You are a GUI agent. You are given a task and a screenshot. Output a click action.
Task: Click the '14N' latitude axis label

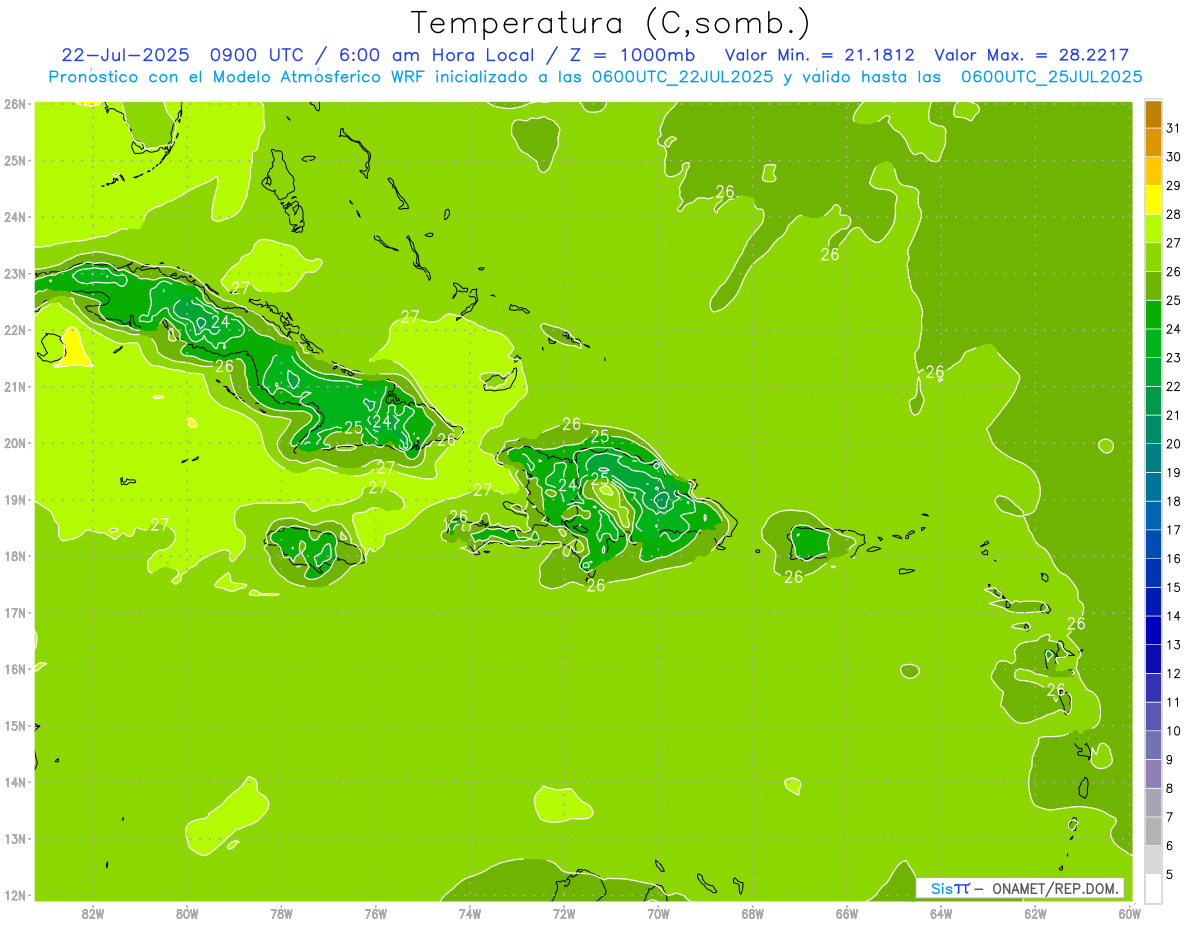tap(15, 782)
